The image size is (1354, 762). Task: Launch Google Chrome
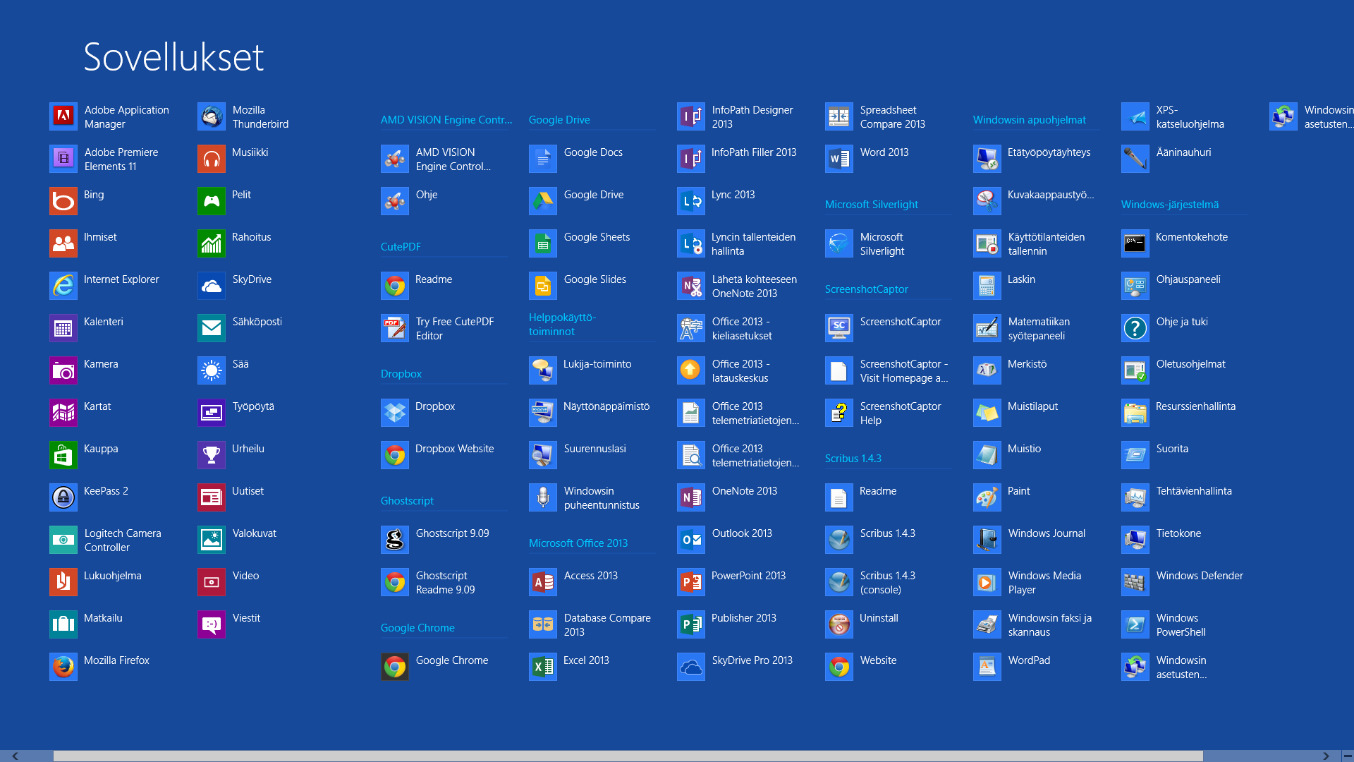436,666
